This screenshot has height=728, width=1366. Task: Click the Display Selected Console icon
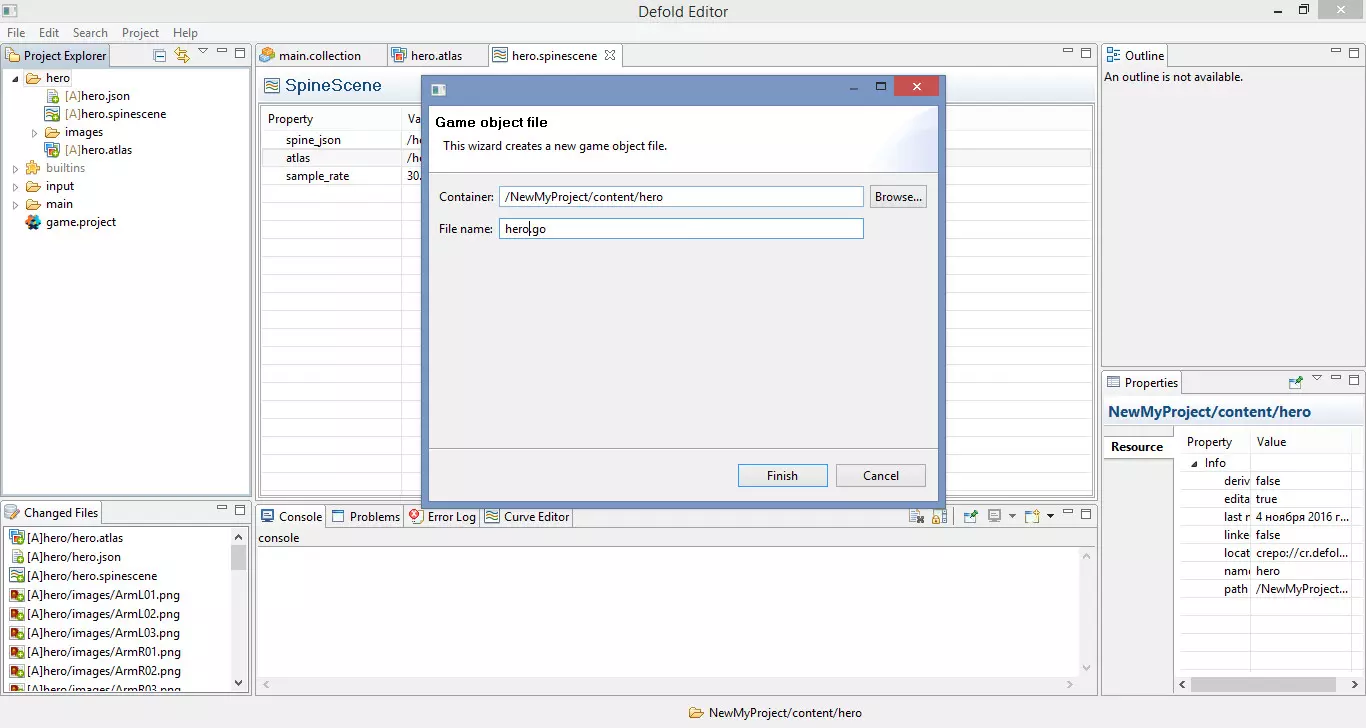tap(994, 517)
